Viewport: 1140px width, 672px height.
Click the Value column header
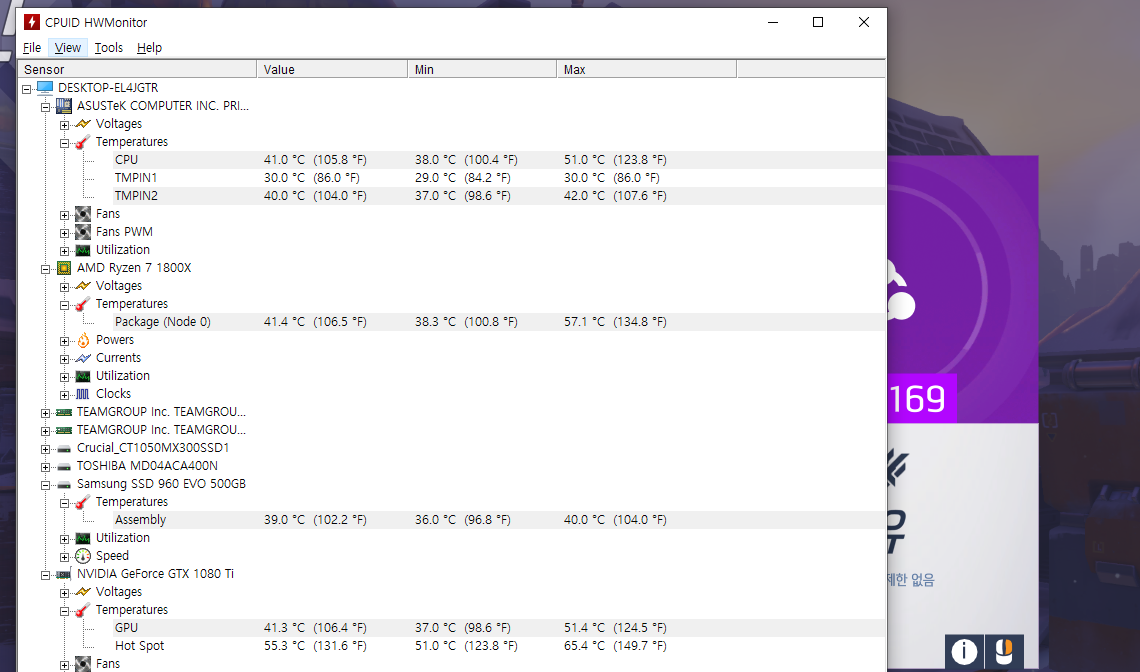[x=332, y=70]
